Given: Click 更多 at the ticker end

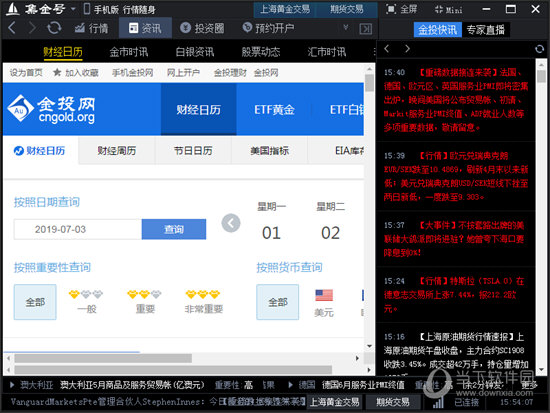Looking at the screenshot, I should pyautogui.click(x=529, y=385).
